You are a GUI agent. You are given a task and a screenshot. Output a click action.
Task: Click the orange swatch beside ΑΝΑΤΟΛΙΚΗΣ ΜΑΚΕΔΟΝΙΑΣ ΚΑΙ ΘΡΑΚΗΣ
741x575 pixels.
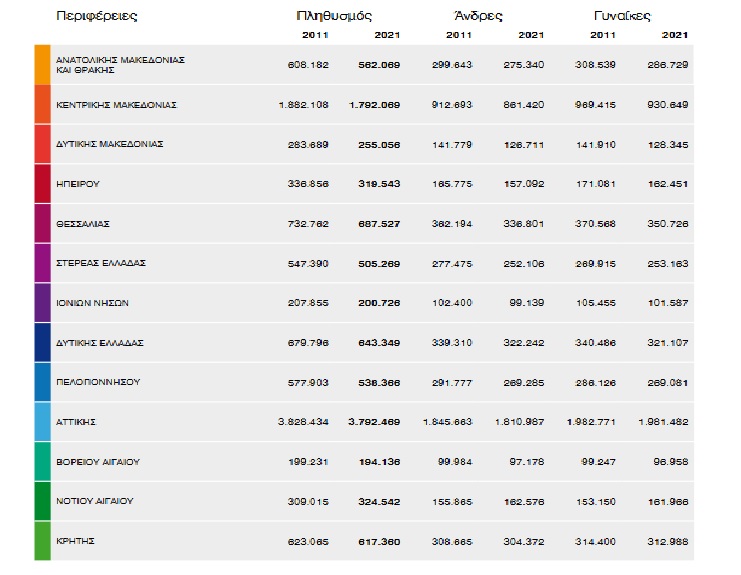coord(42,64)
